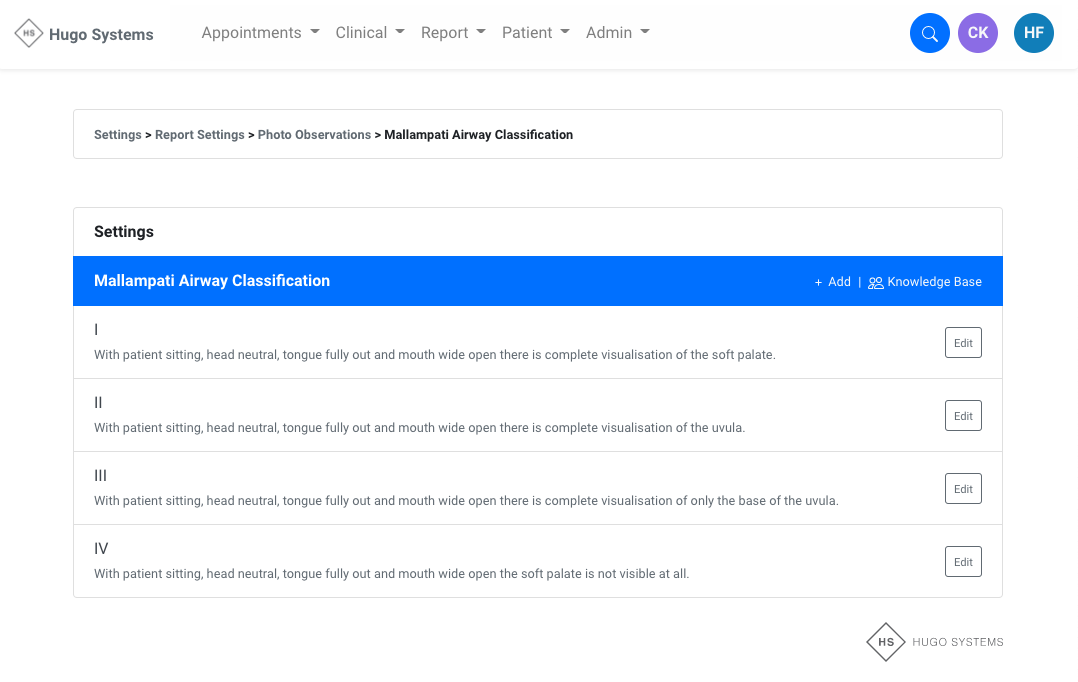Edit the class II classification entry

963,415
